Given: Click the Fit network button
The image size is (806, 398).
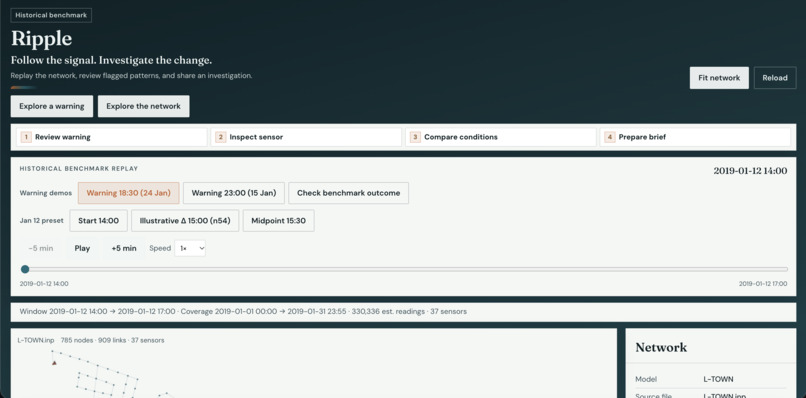Looking at the screenshot, I should coord(719,78).
